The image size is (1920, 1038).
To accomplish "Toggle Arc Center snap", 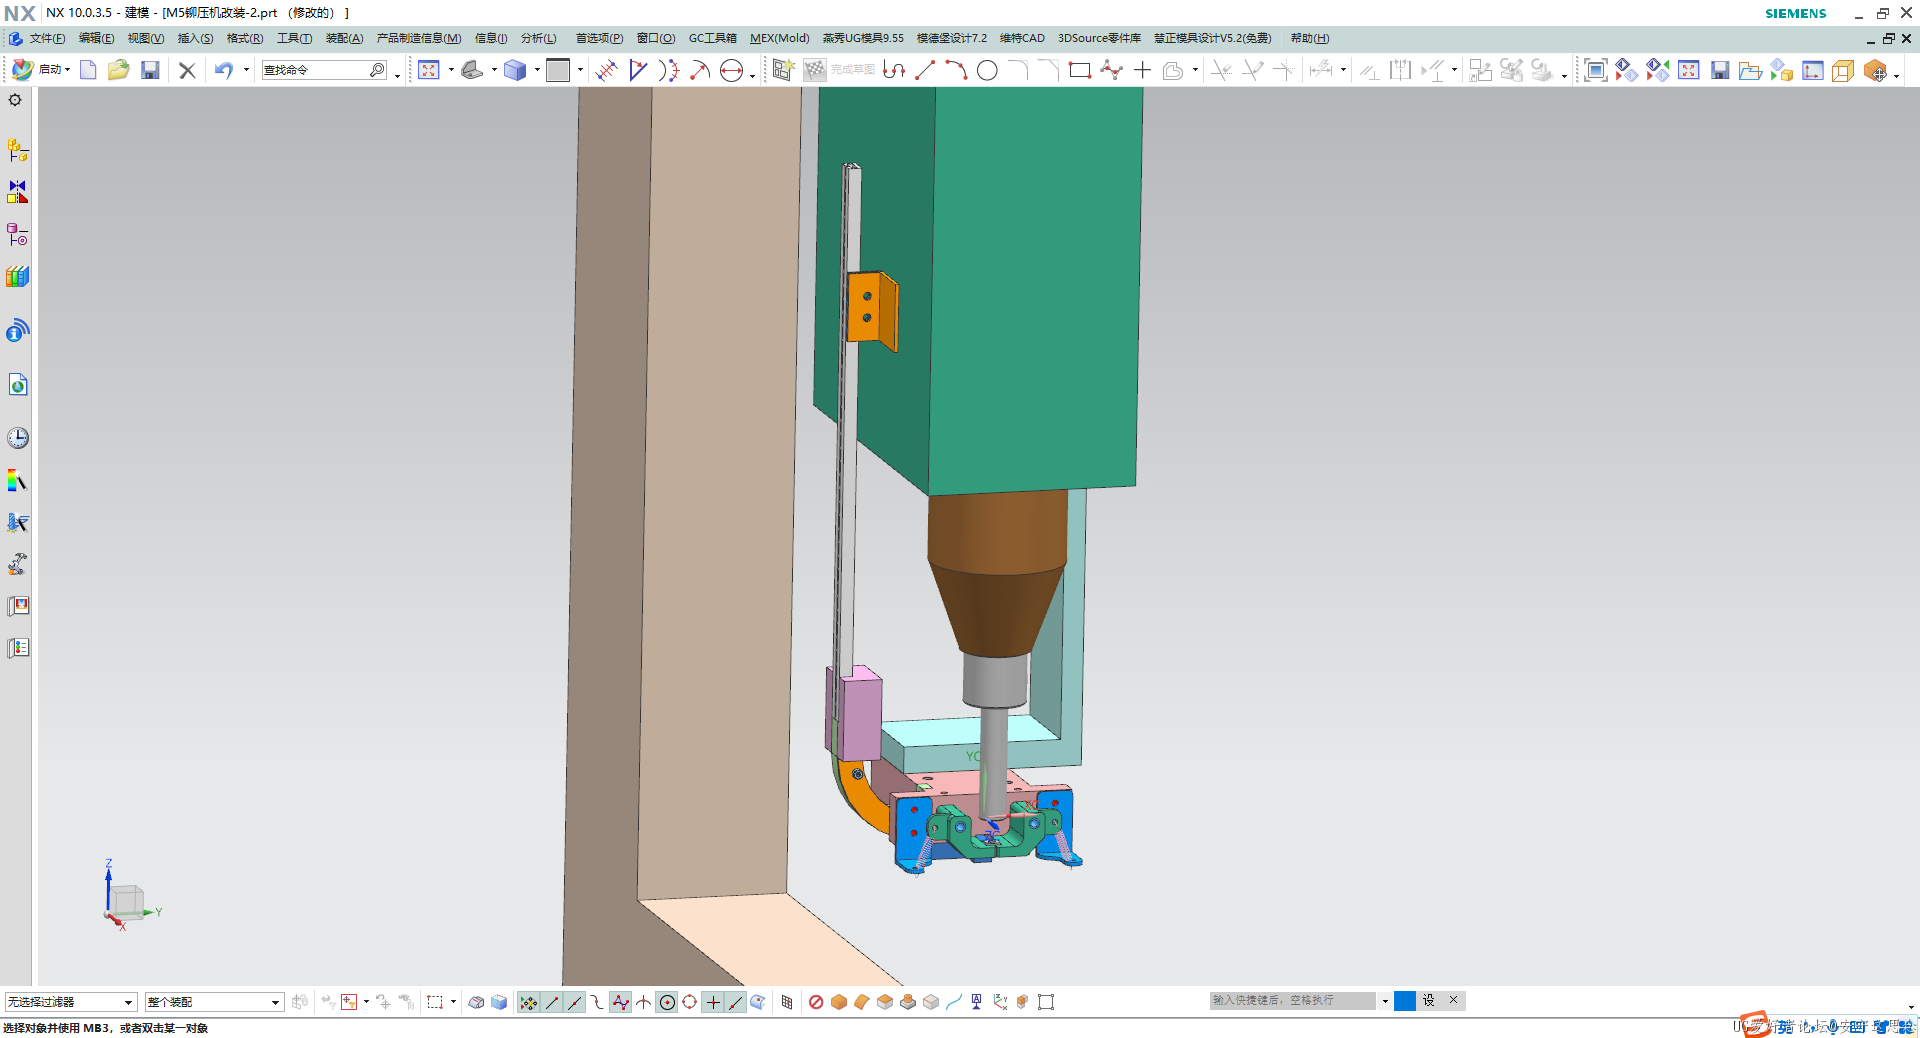I will click(667, 1002).
